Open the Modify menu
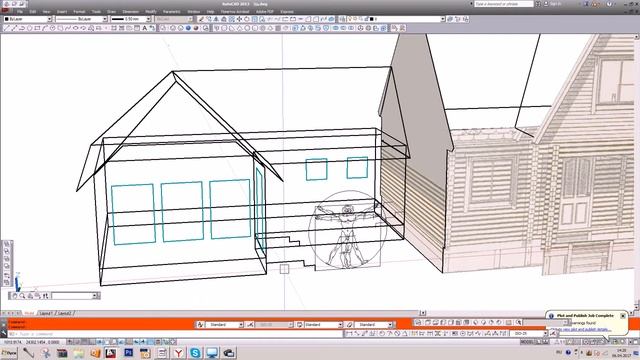This screenshot has width=640, height=360. (151, 11)
